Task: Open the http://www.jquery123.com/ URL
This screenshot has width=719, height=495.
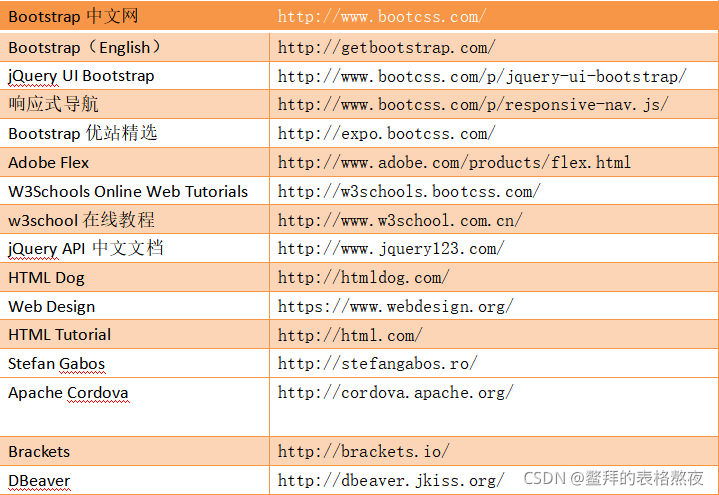Action: tap(391, 249)
